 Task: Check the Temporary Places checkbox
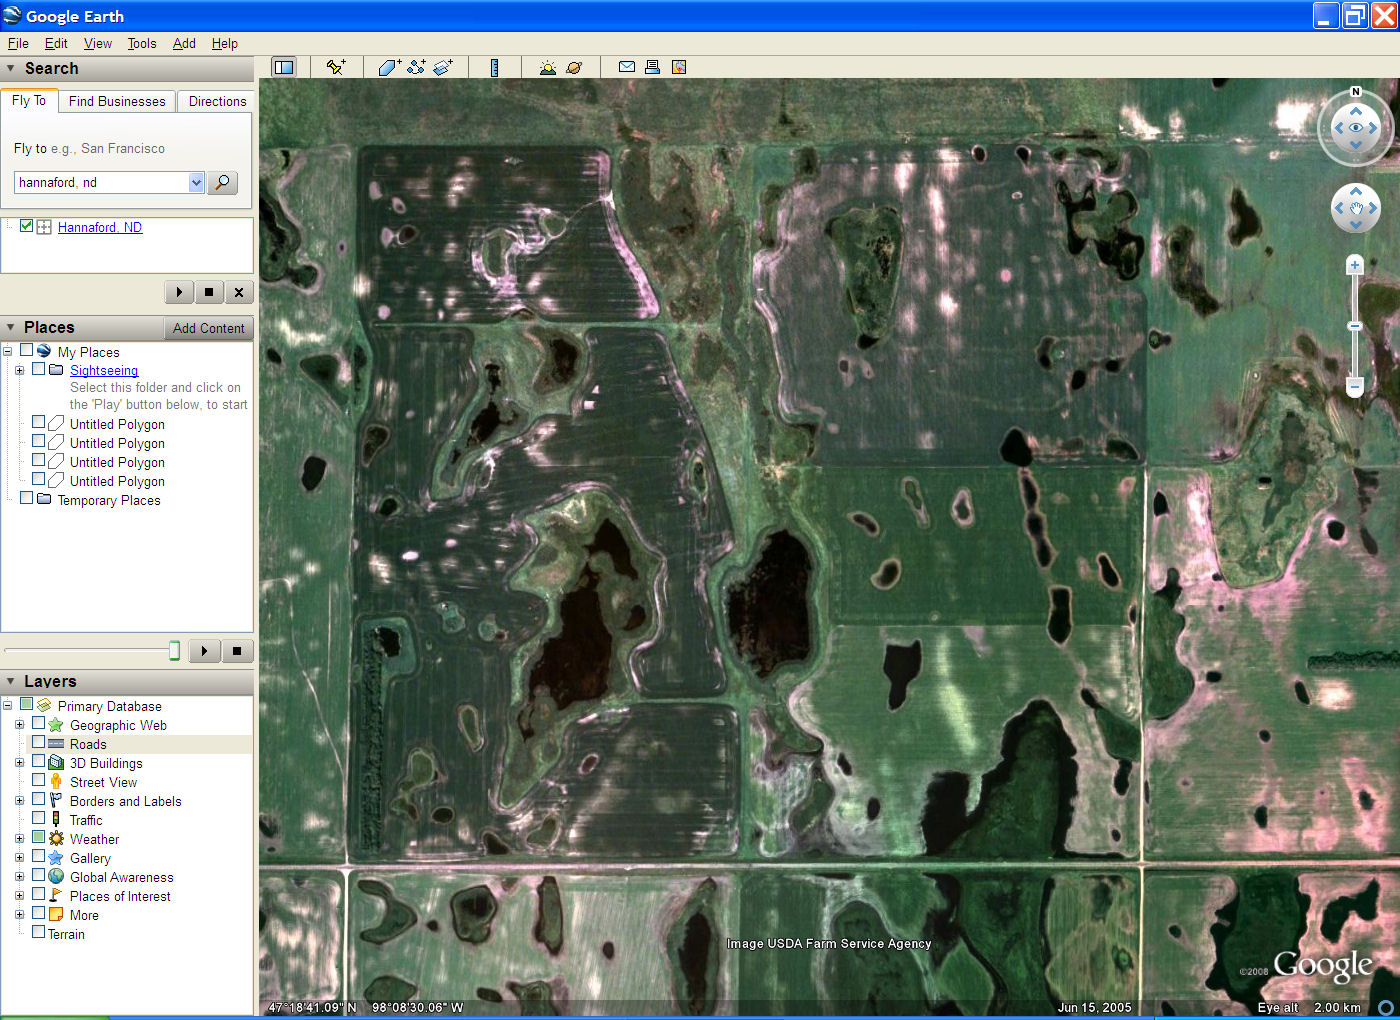pyautogui.click(x=27, y=499)
